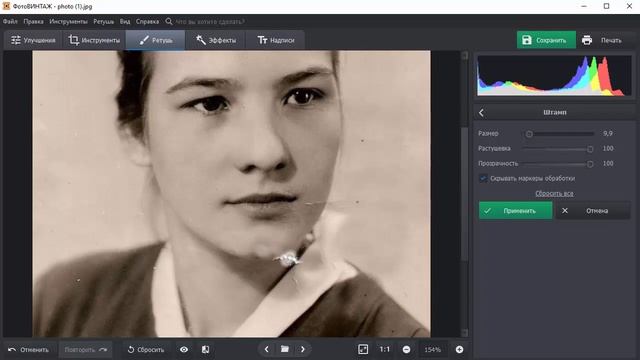The image size is (640, 360).
Task: Click the Сбросить reset button
Action: (x=146, y=349)
